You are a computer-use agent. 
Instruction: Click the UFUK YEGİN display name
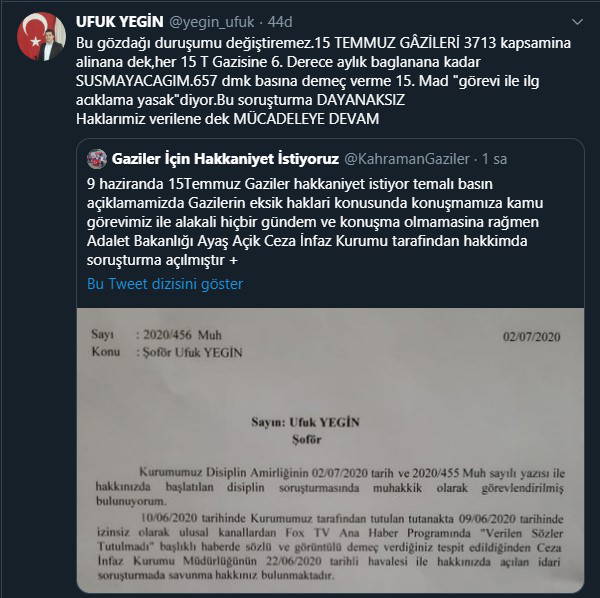[x=119, y=22]
